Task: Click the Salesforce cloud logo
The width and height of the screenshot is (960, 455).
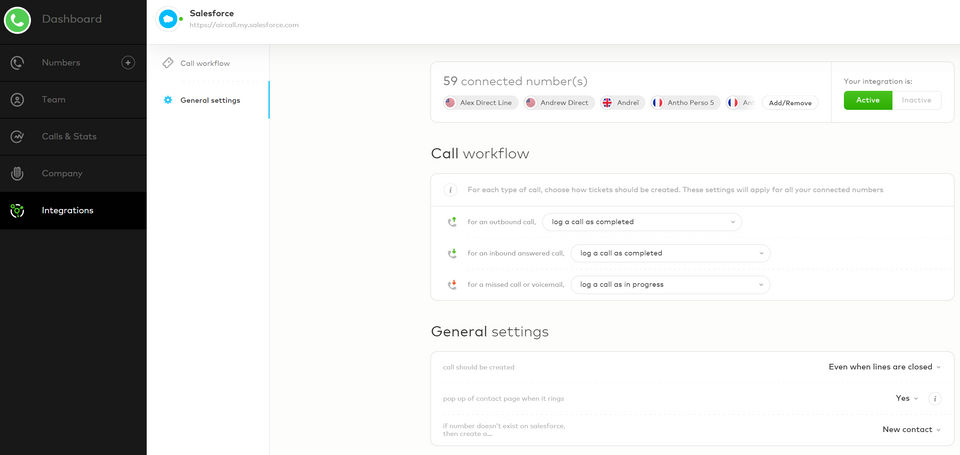Action: point(168,19)
